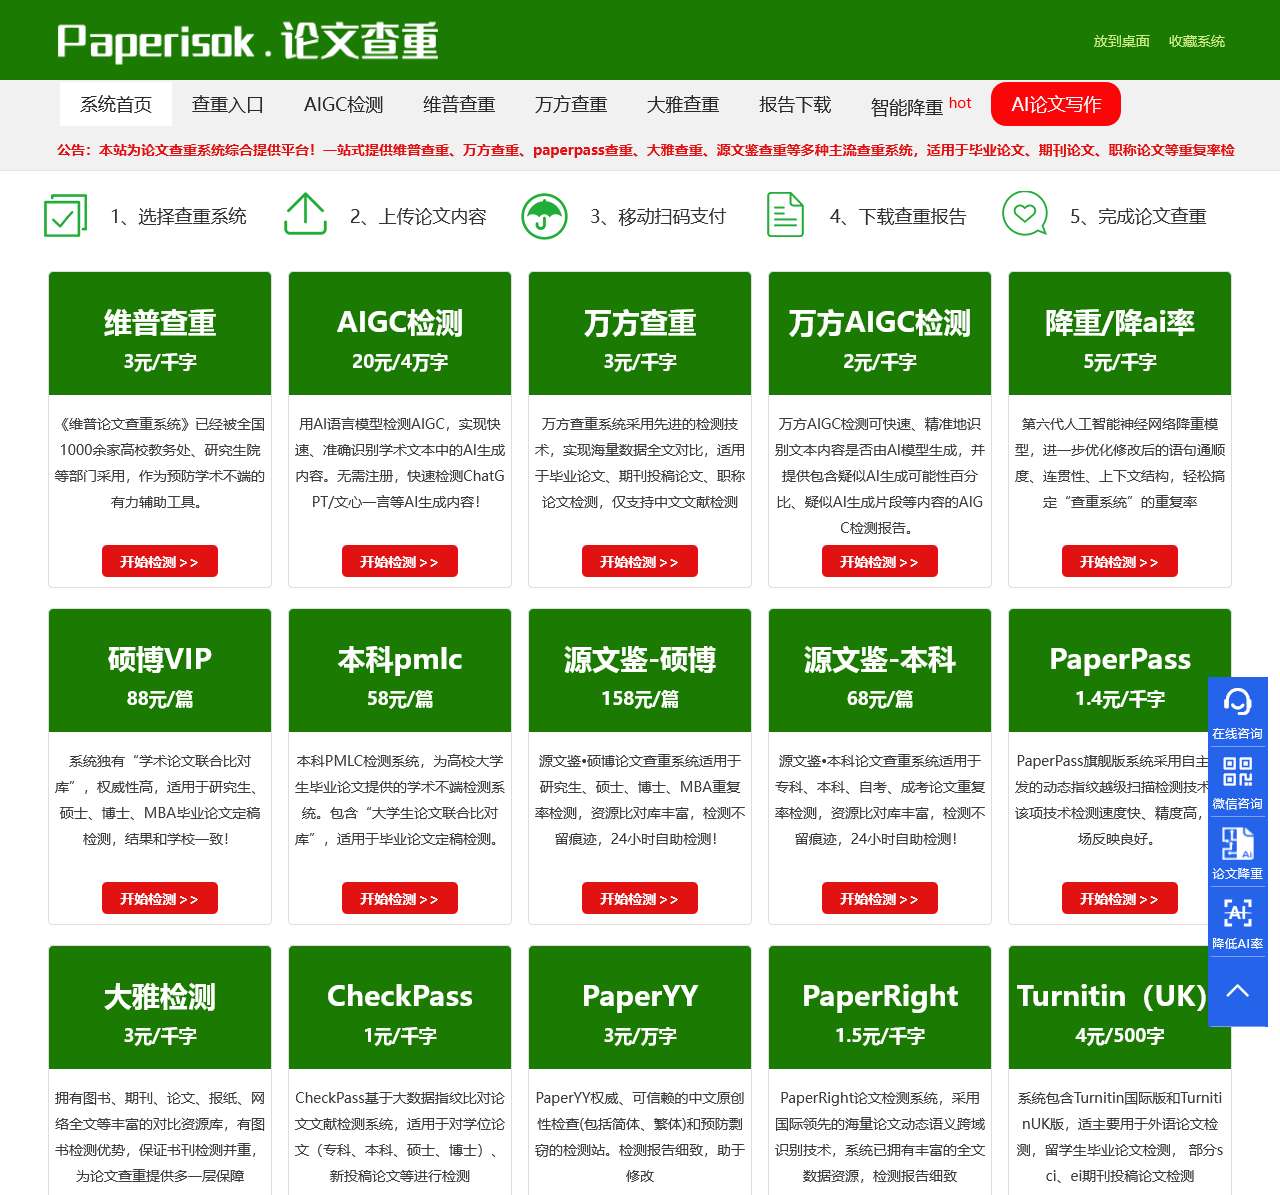Click 开始检测 under 降重/降ai率 card
Screen dimensions: 1280x1195
point(1120,562)
